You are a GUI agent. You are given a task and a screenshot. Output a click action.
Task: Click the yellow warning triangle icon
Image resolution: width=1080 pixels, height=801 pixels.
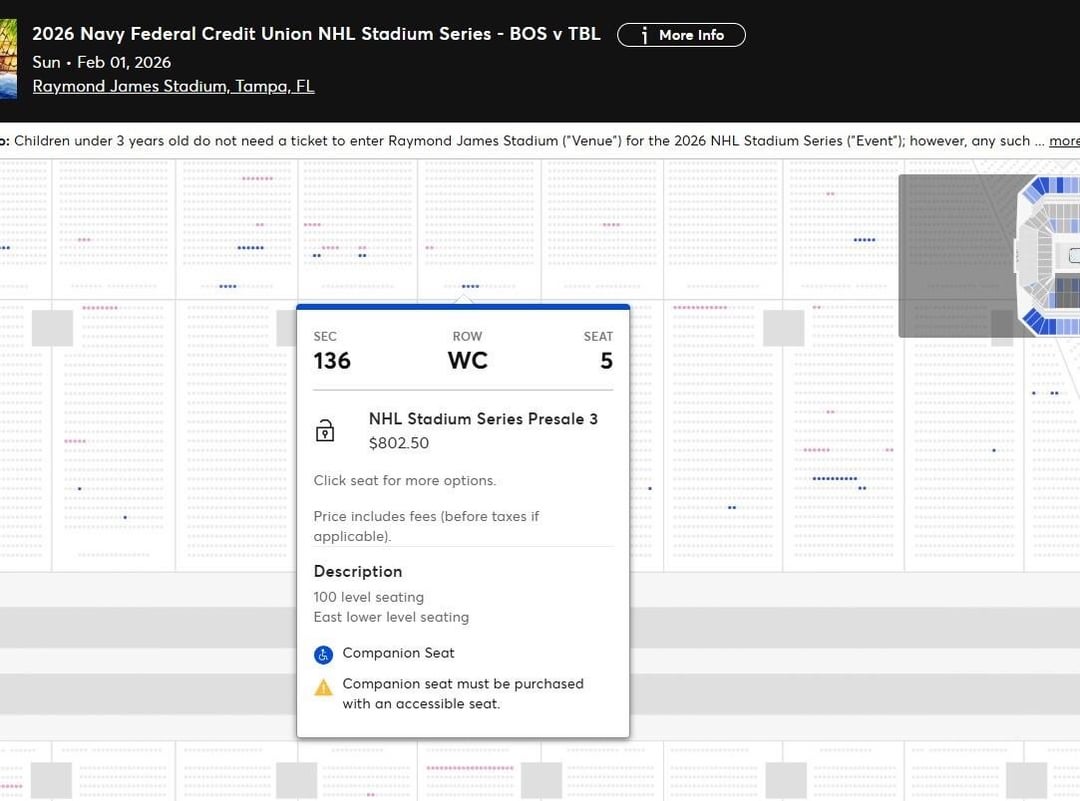pyautogui.click(x=323, y=686)
